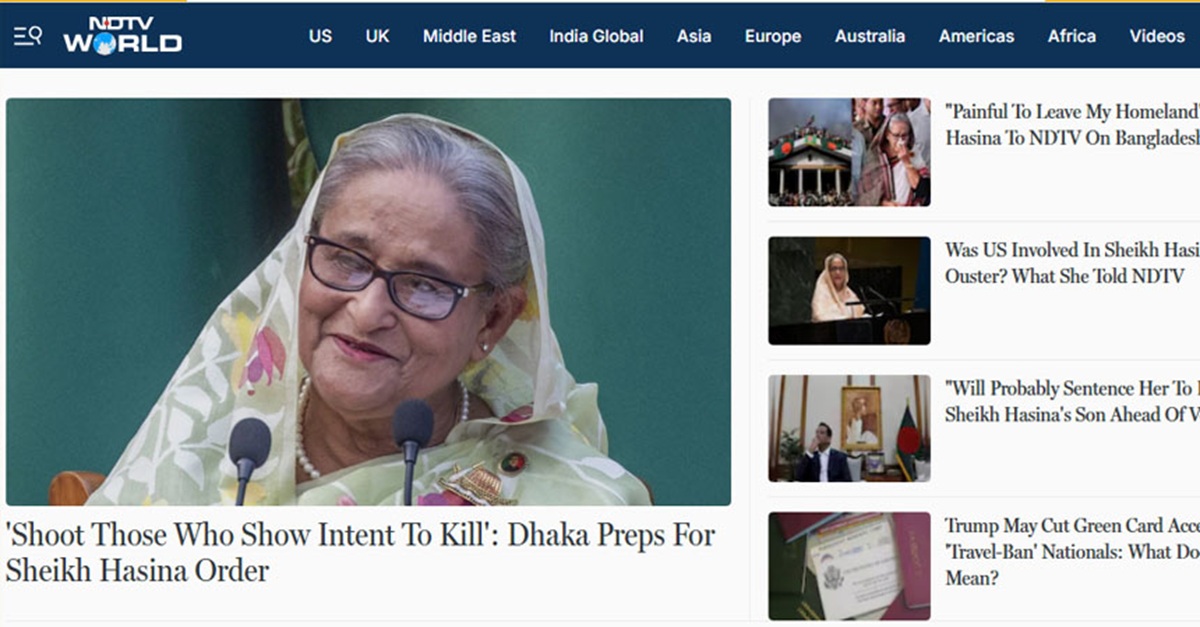Screen dimensions: 1200x627
Task: Open thumbnail of parliament crowd and Hasina
Action: tap(849, 152)
